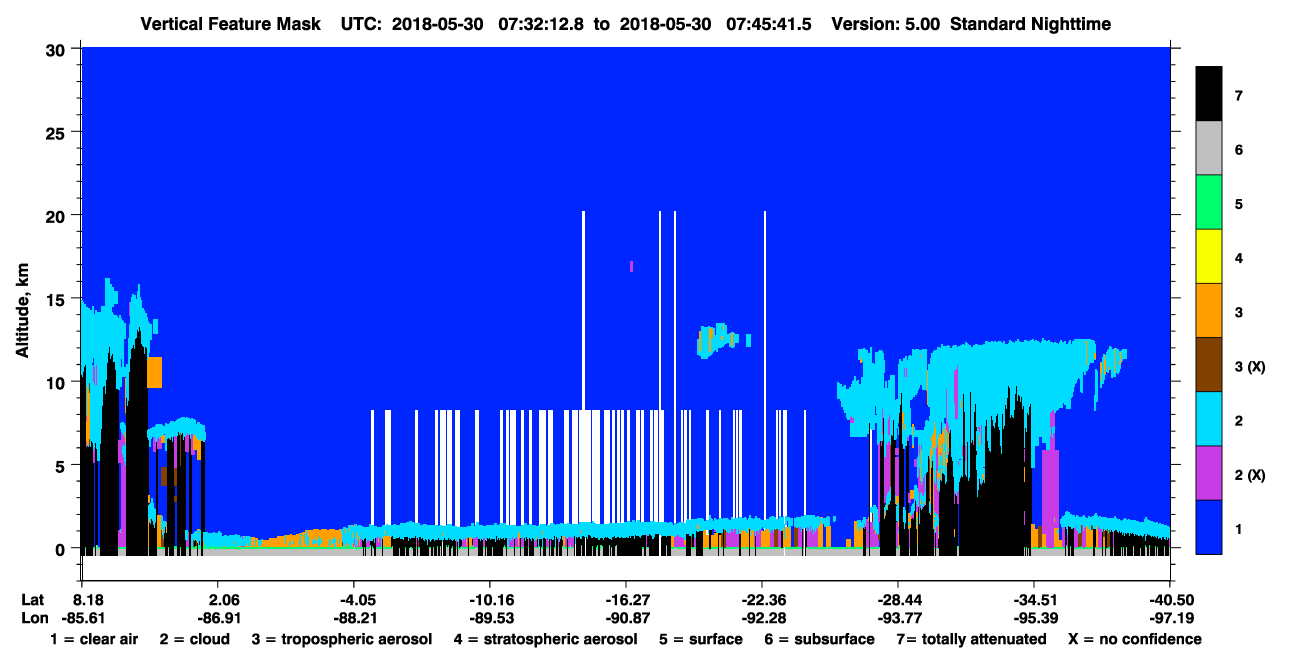Click legend text '1 = clear air'
Viewport: 1300px width, 667px height.
pyautogui.click(x=94, y=639)
